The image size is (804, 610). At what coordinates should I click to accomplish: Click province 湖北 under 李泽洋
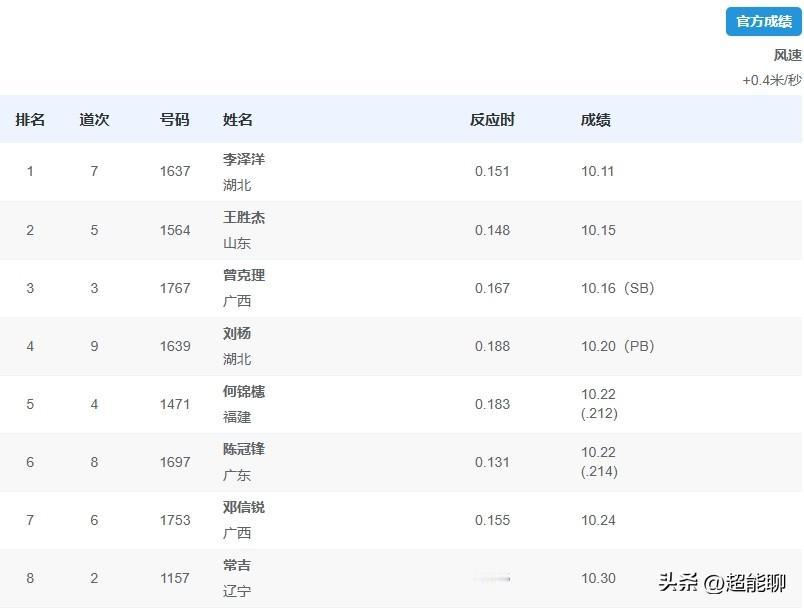pos(237,185)
